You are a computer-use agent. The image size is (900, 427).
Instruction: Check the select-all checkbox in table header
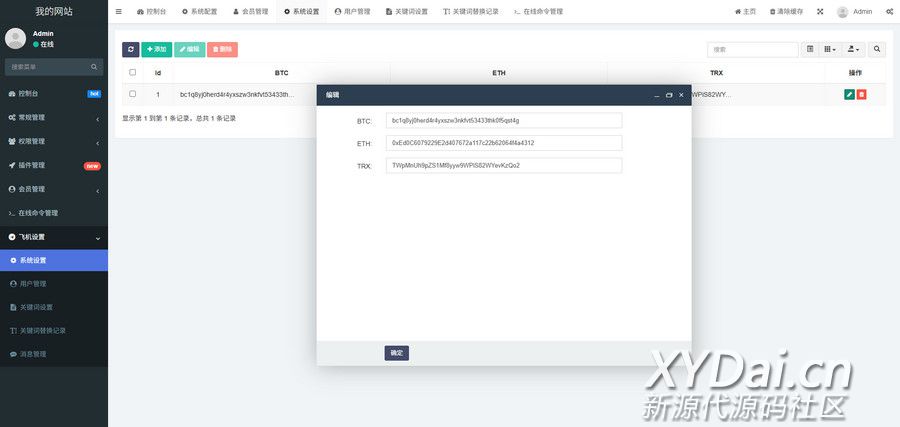[x=133, y=72]
